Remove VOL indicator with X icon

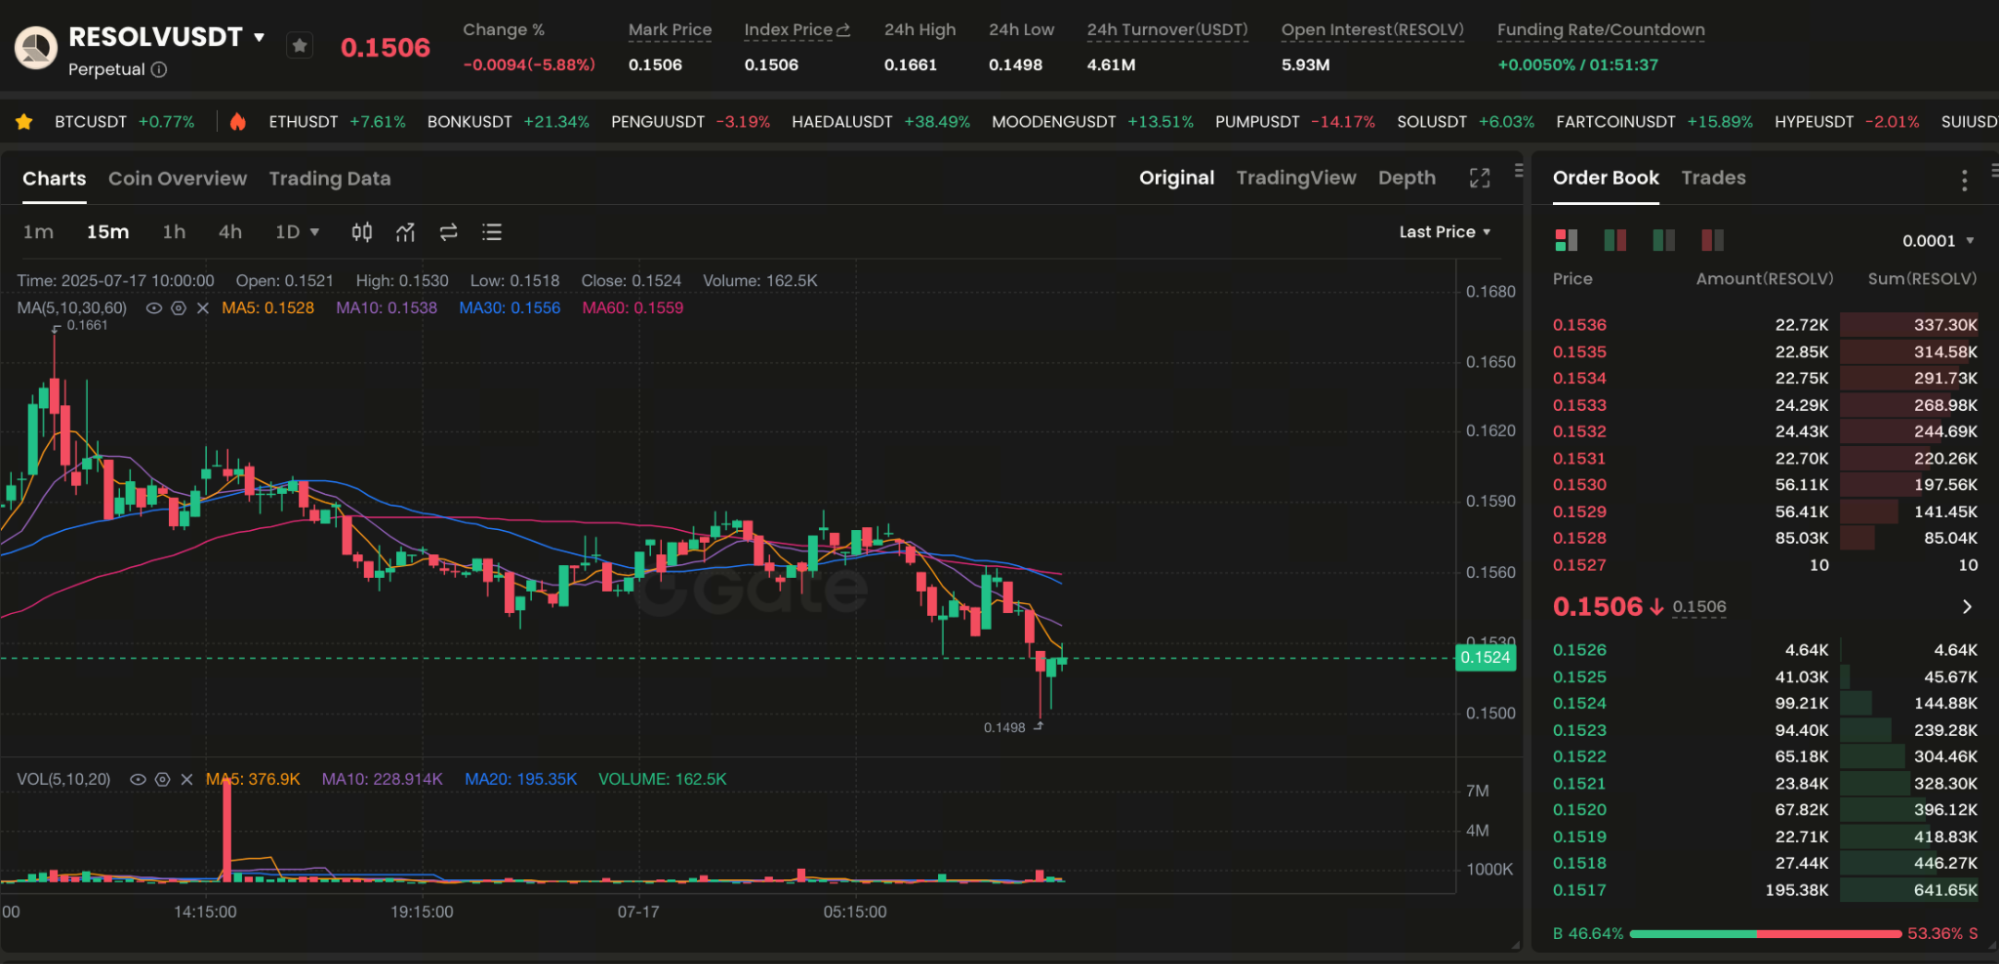coord(186,779)
